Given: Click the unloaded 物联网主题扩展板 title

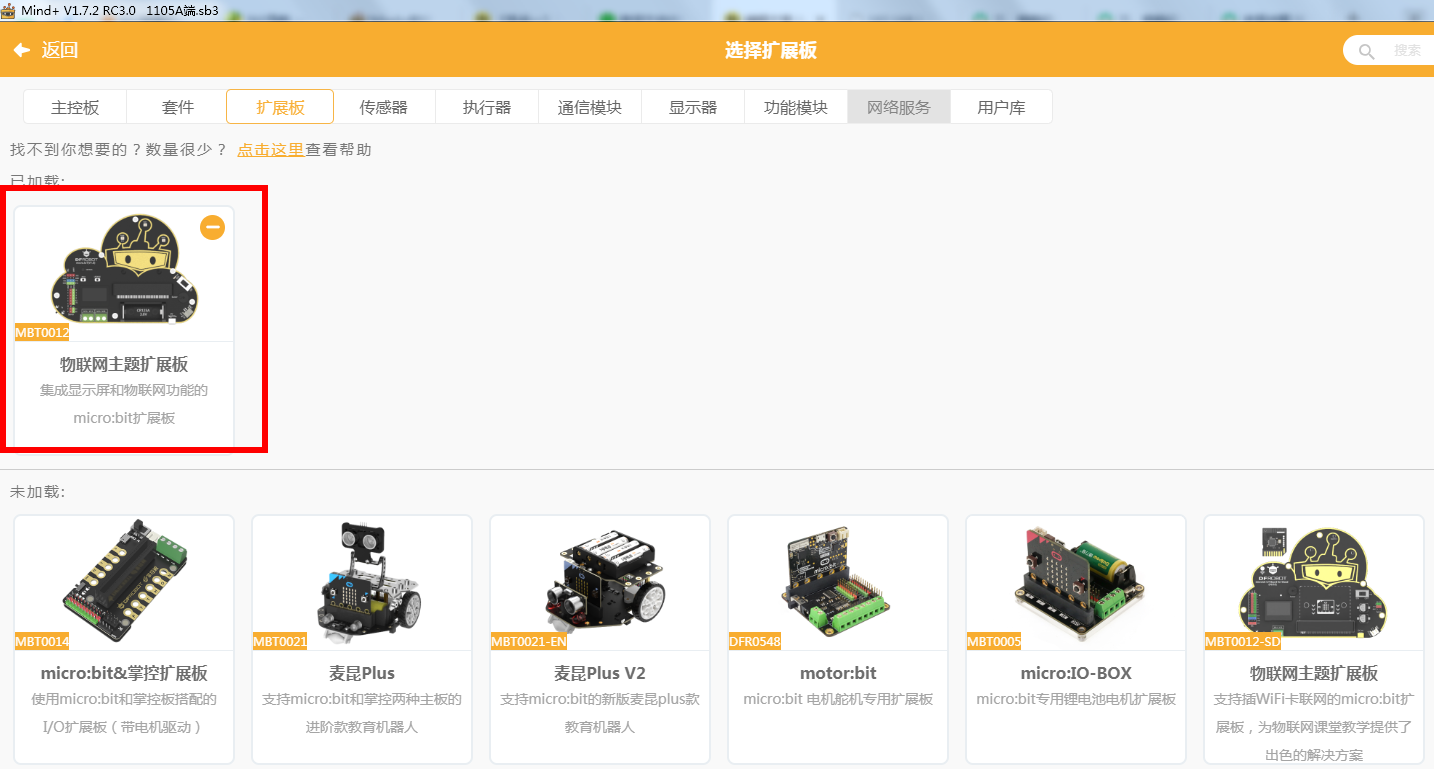Looking at the screenshot, I should tap(1314, 673).
